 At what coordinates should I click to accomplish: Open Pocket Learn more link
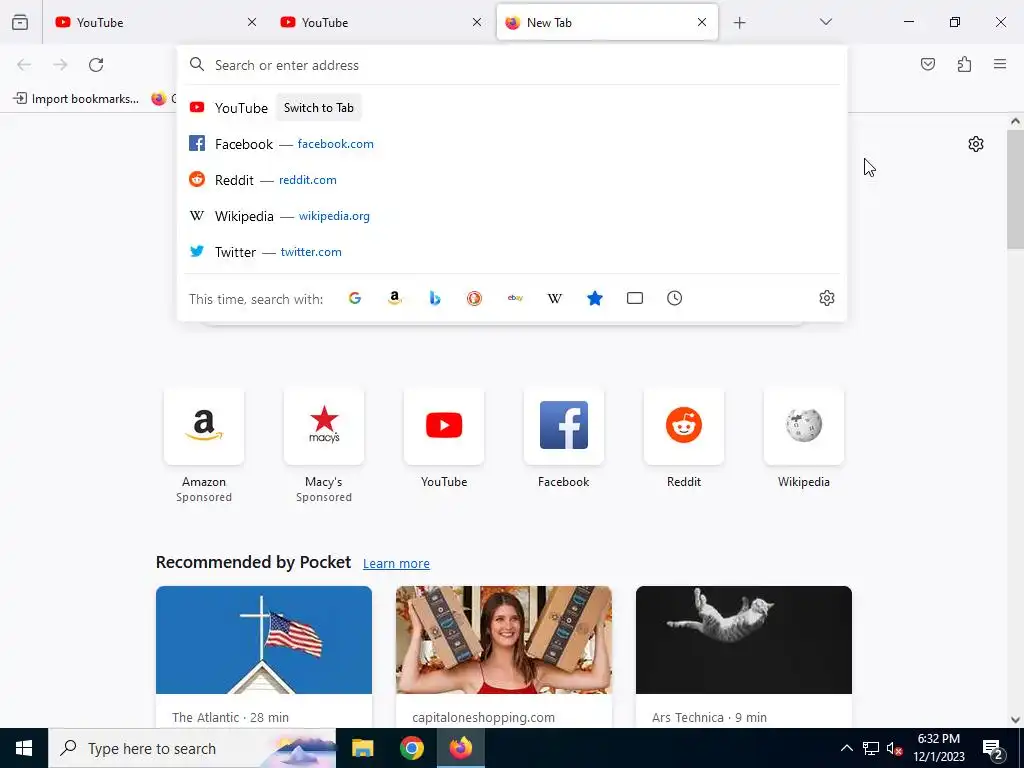coord(396,563)
